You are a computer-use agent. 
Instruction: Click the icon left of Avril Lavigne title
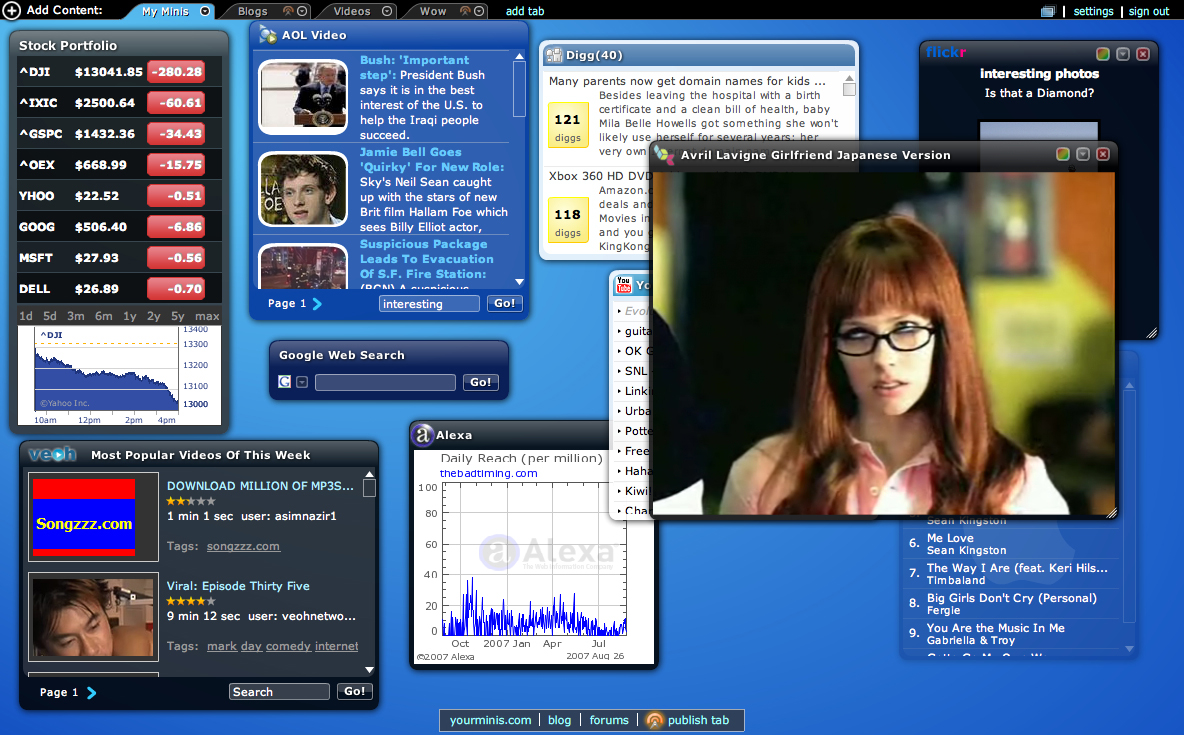[x=664, y=154]
